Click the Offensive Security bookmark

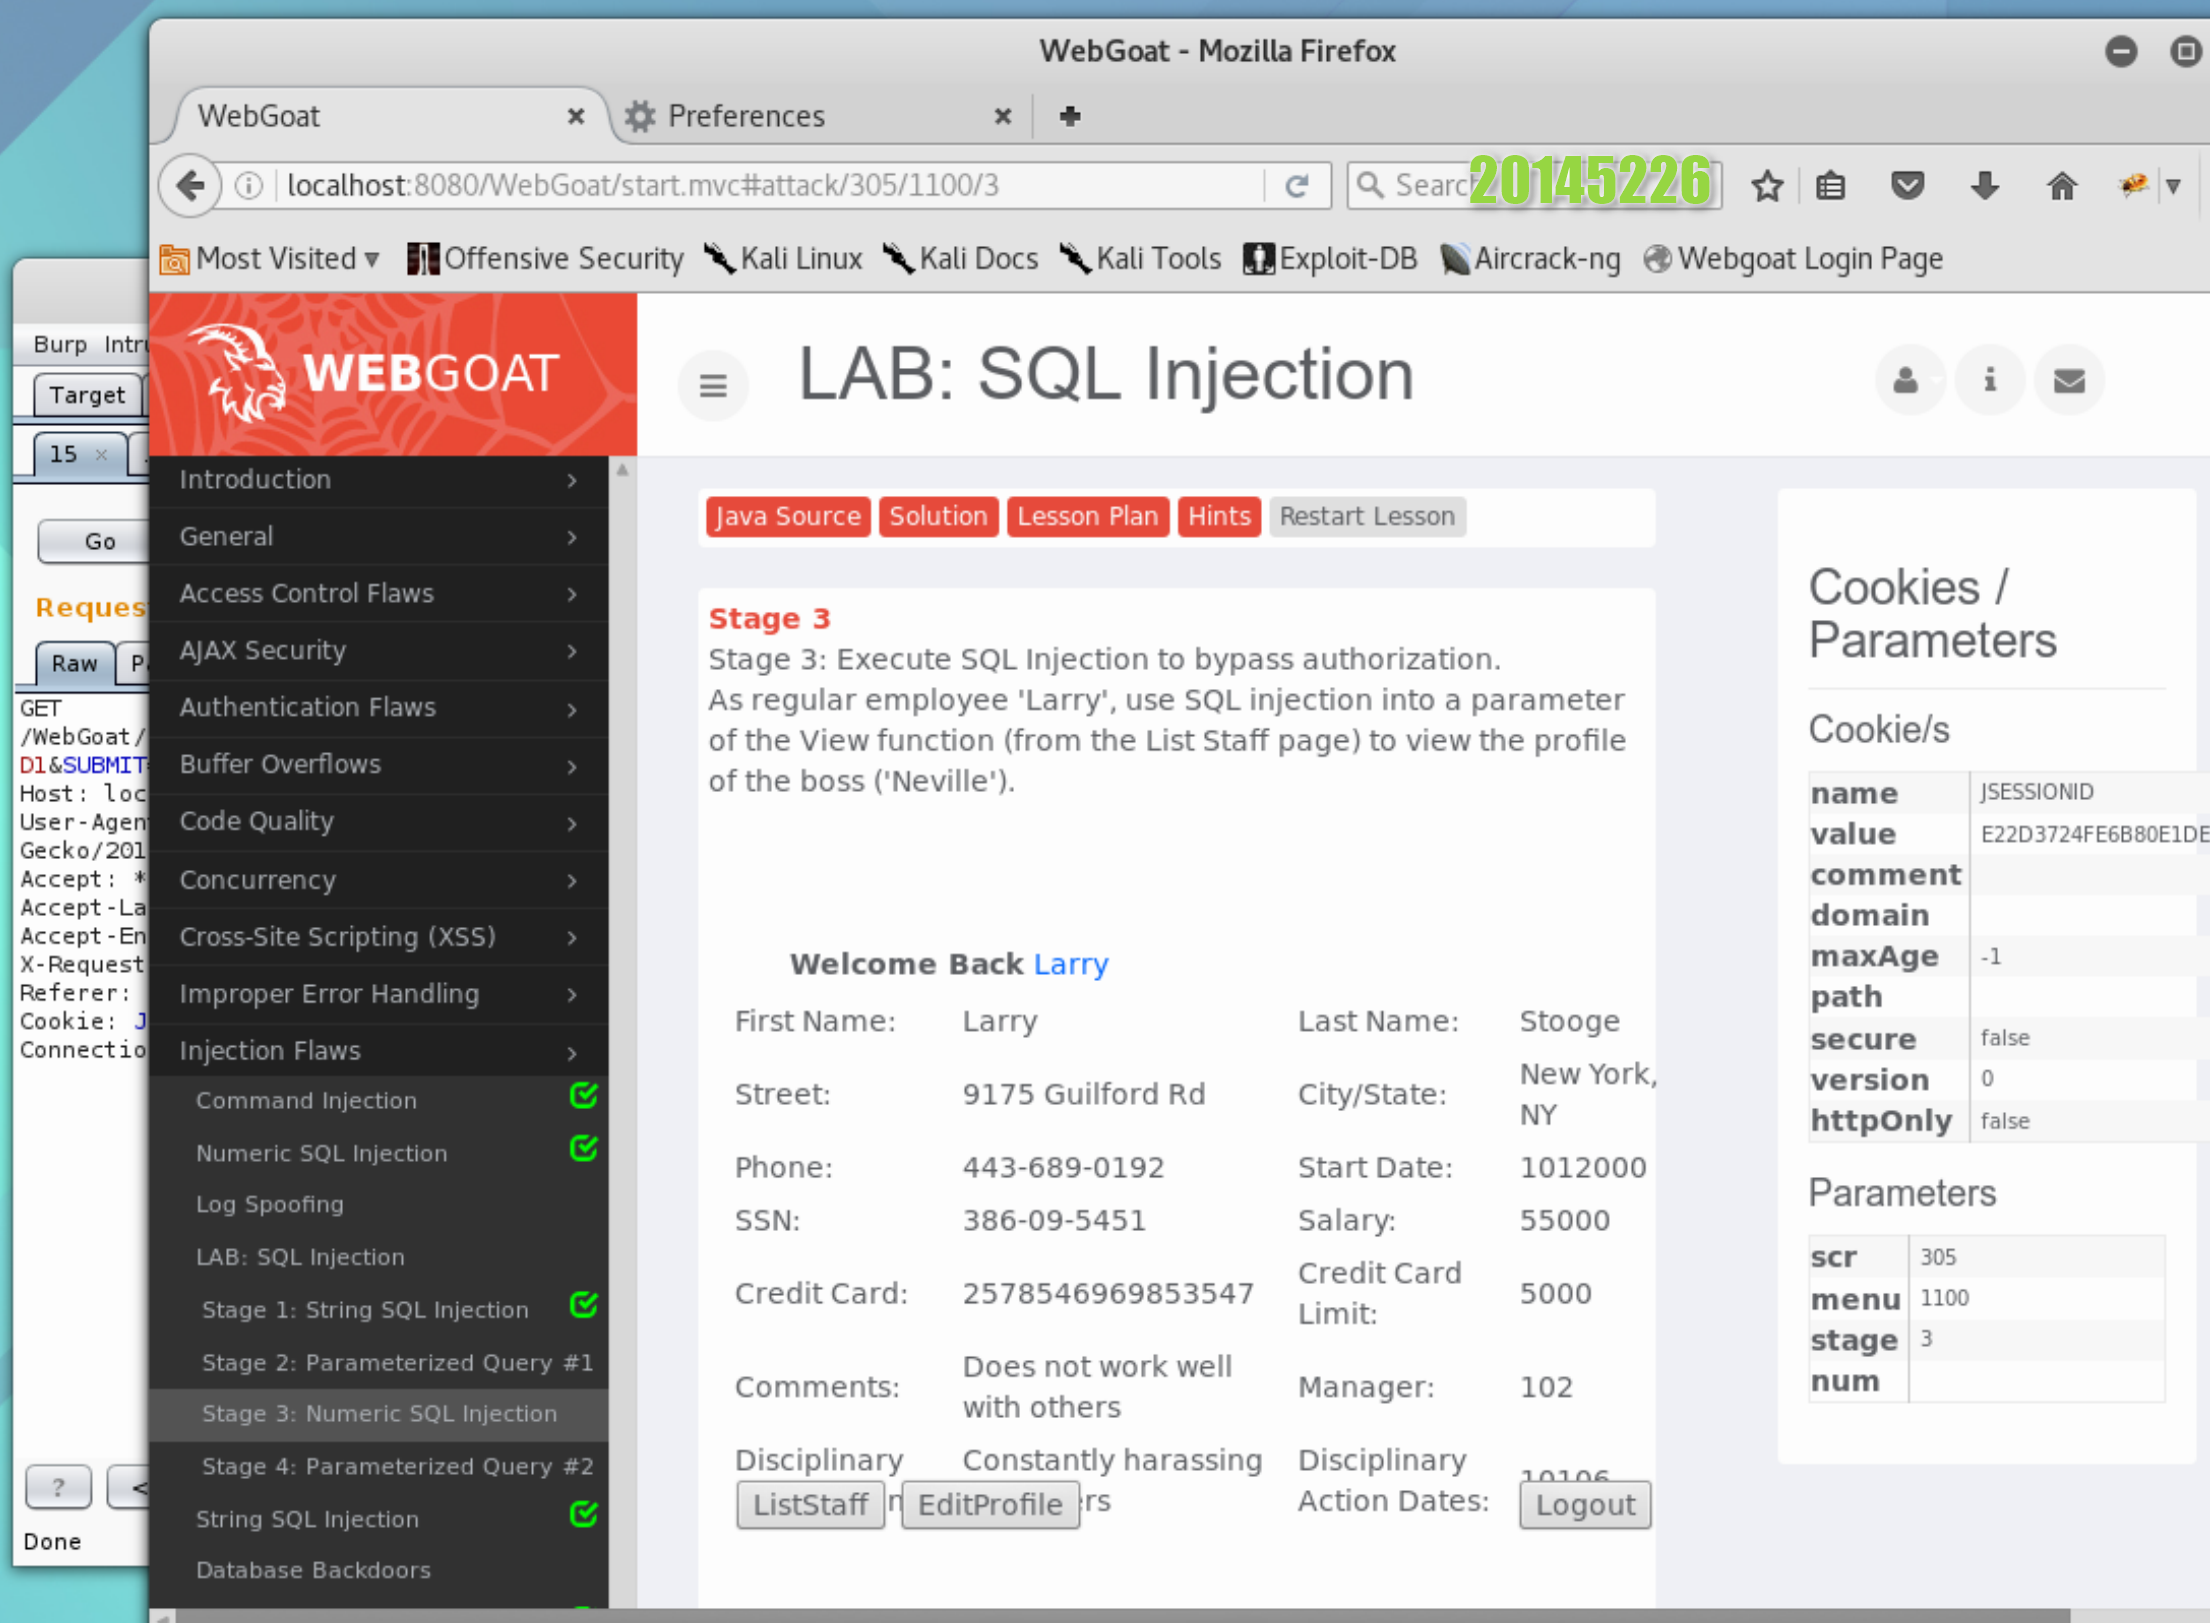pos(545,259)
